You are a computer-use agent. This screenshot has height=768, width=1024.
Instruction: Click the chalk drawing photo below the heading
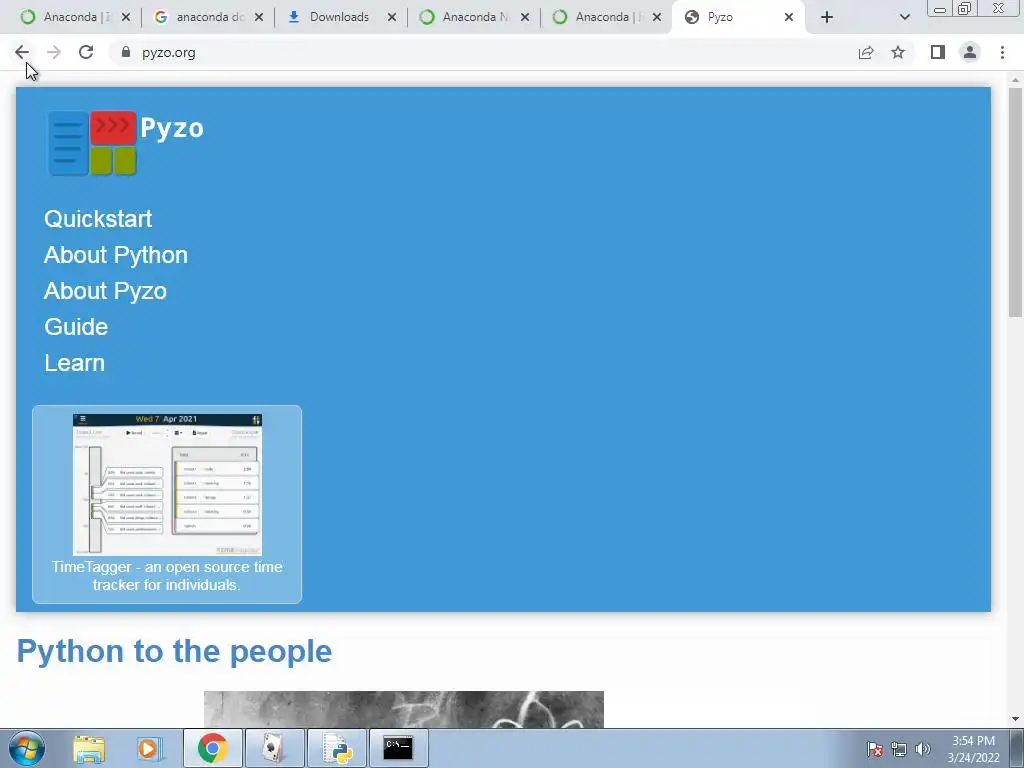[x=404, y=709]
